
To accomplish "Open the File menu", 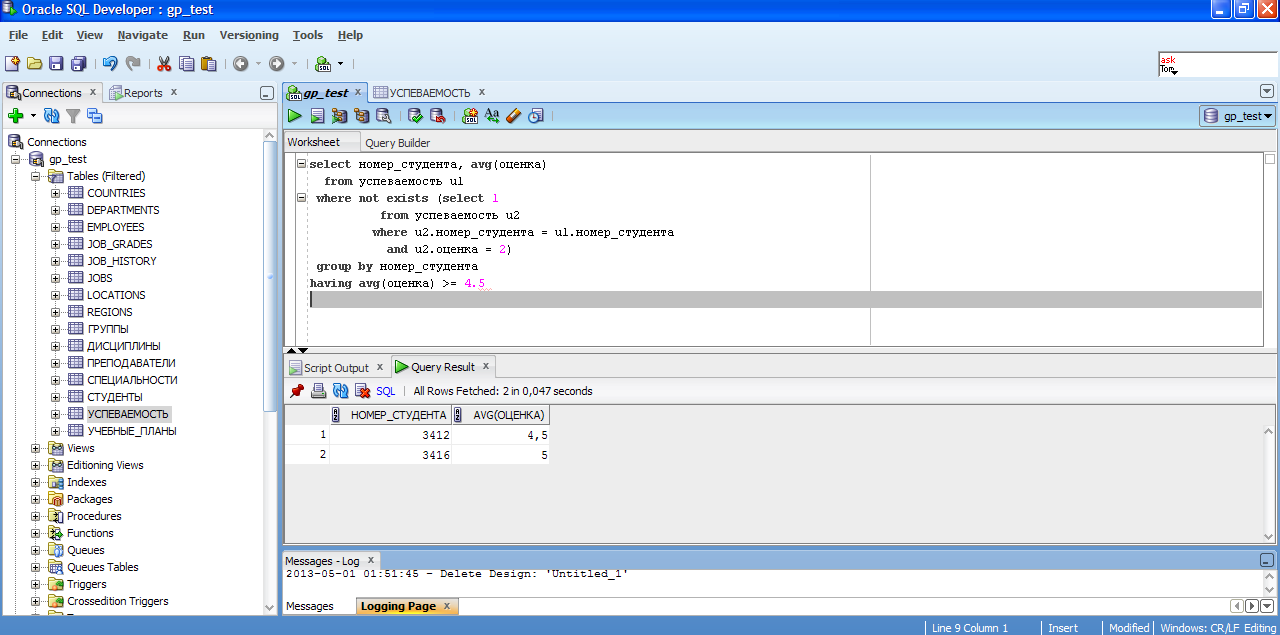I will point(18,35).
